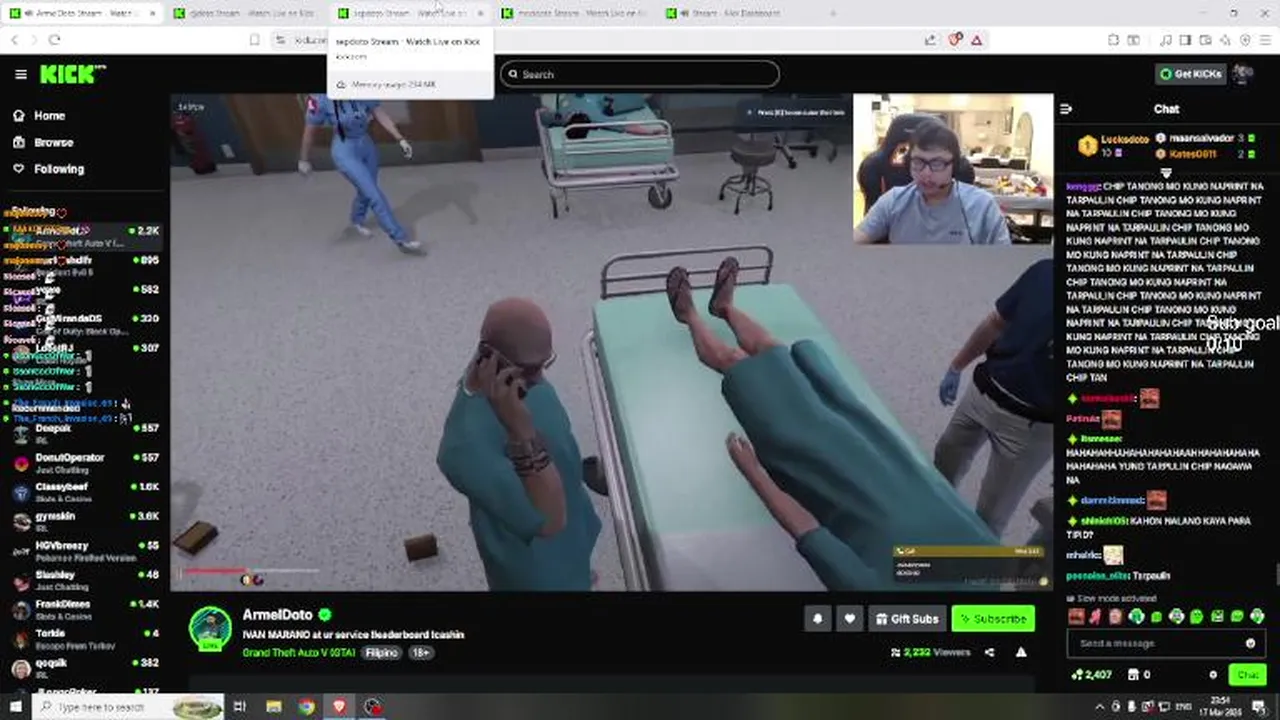Share the stream via share icon

pos(989,652)
